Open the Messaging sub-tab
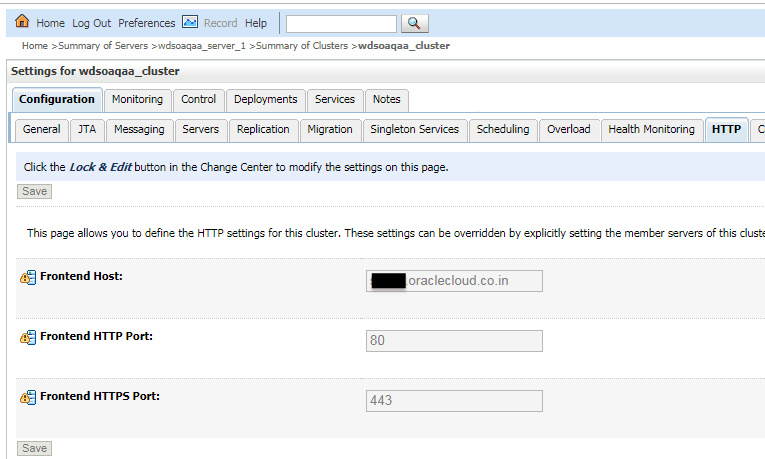 (x=140, y=130)
